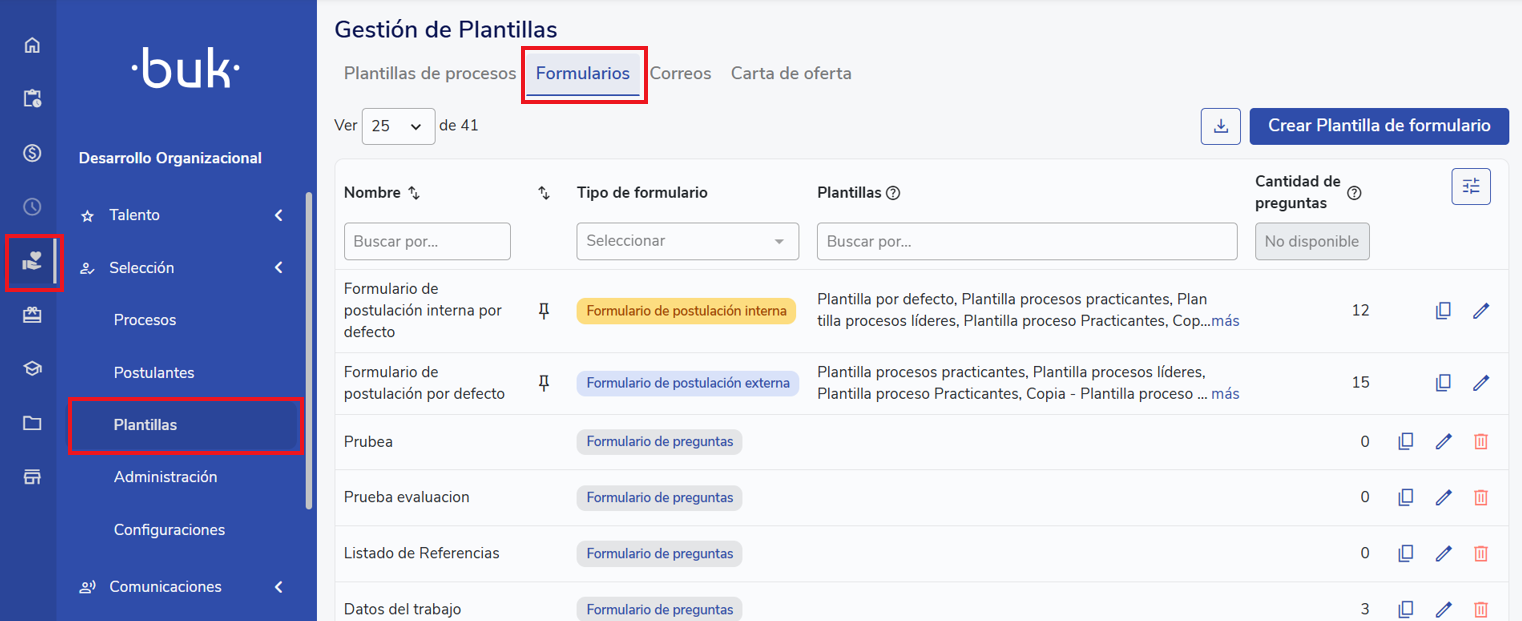1522x621 pixels.
Task: Delete the Listado de Referencias form
Action: 1481,553
